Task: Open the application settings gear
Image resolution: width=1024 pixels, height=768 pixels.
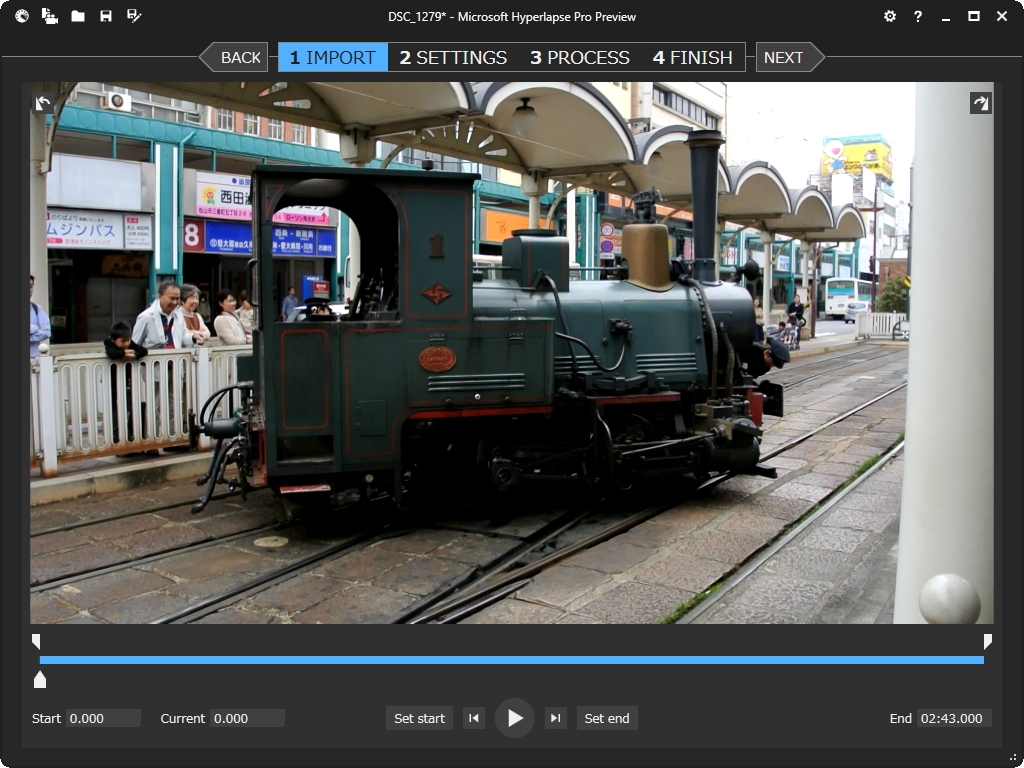Action: (889, 16)
